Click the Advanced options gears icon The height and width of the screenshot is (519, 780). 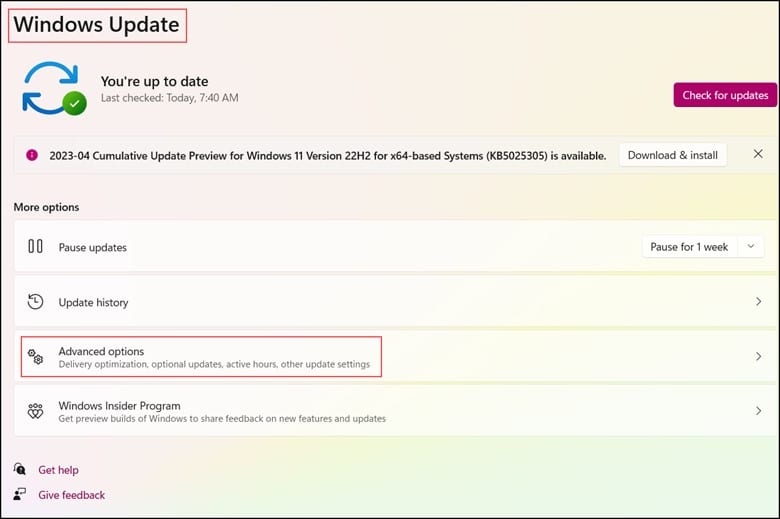(35, 356)
